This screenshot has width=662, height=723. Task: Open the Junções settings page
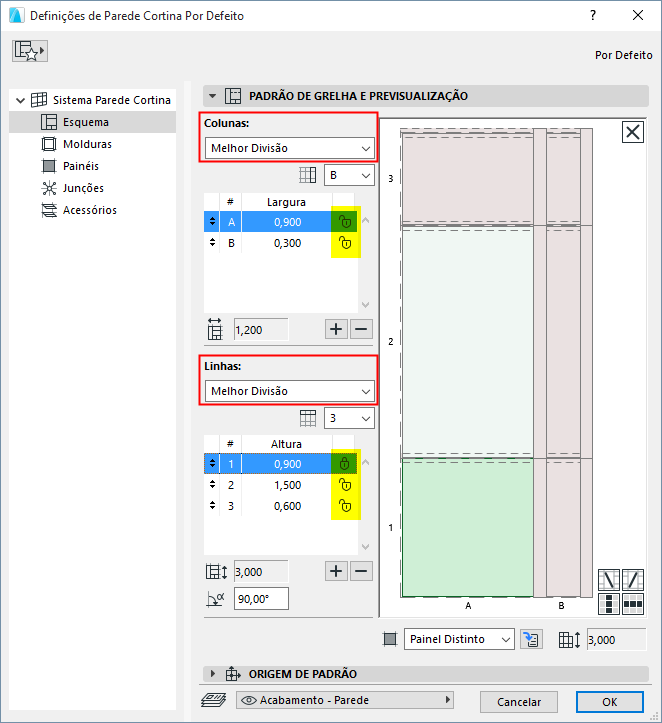point(83,188)
